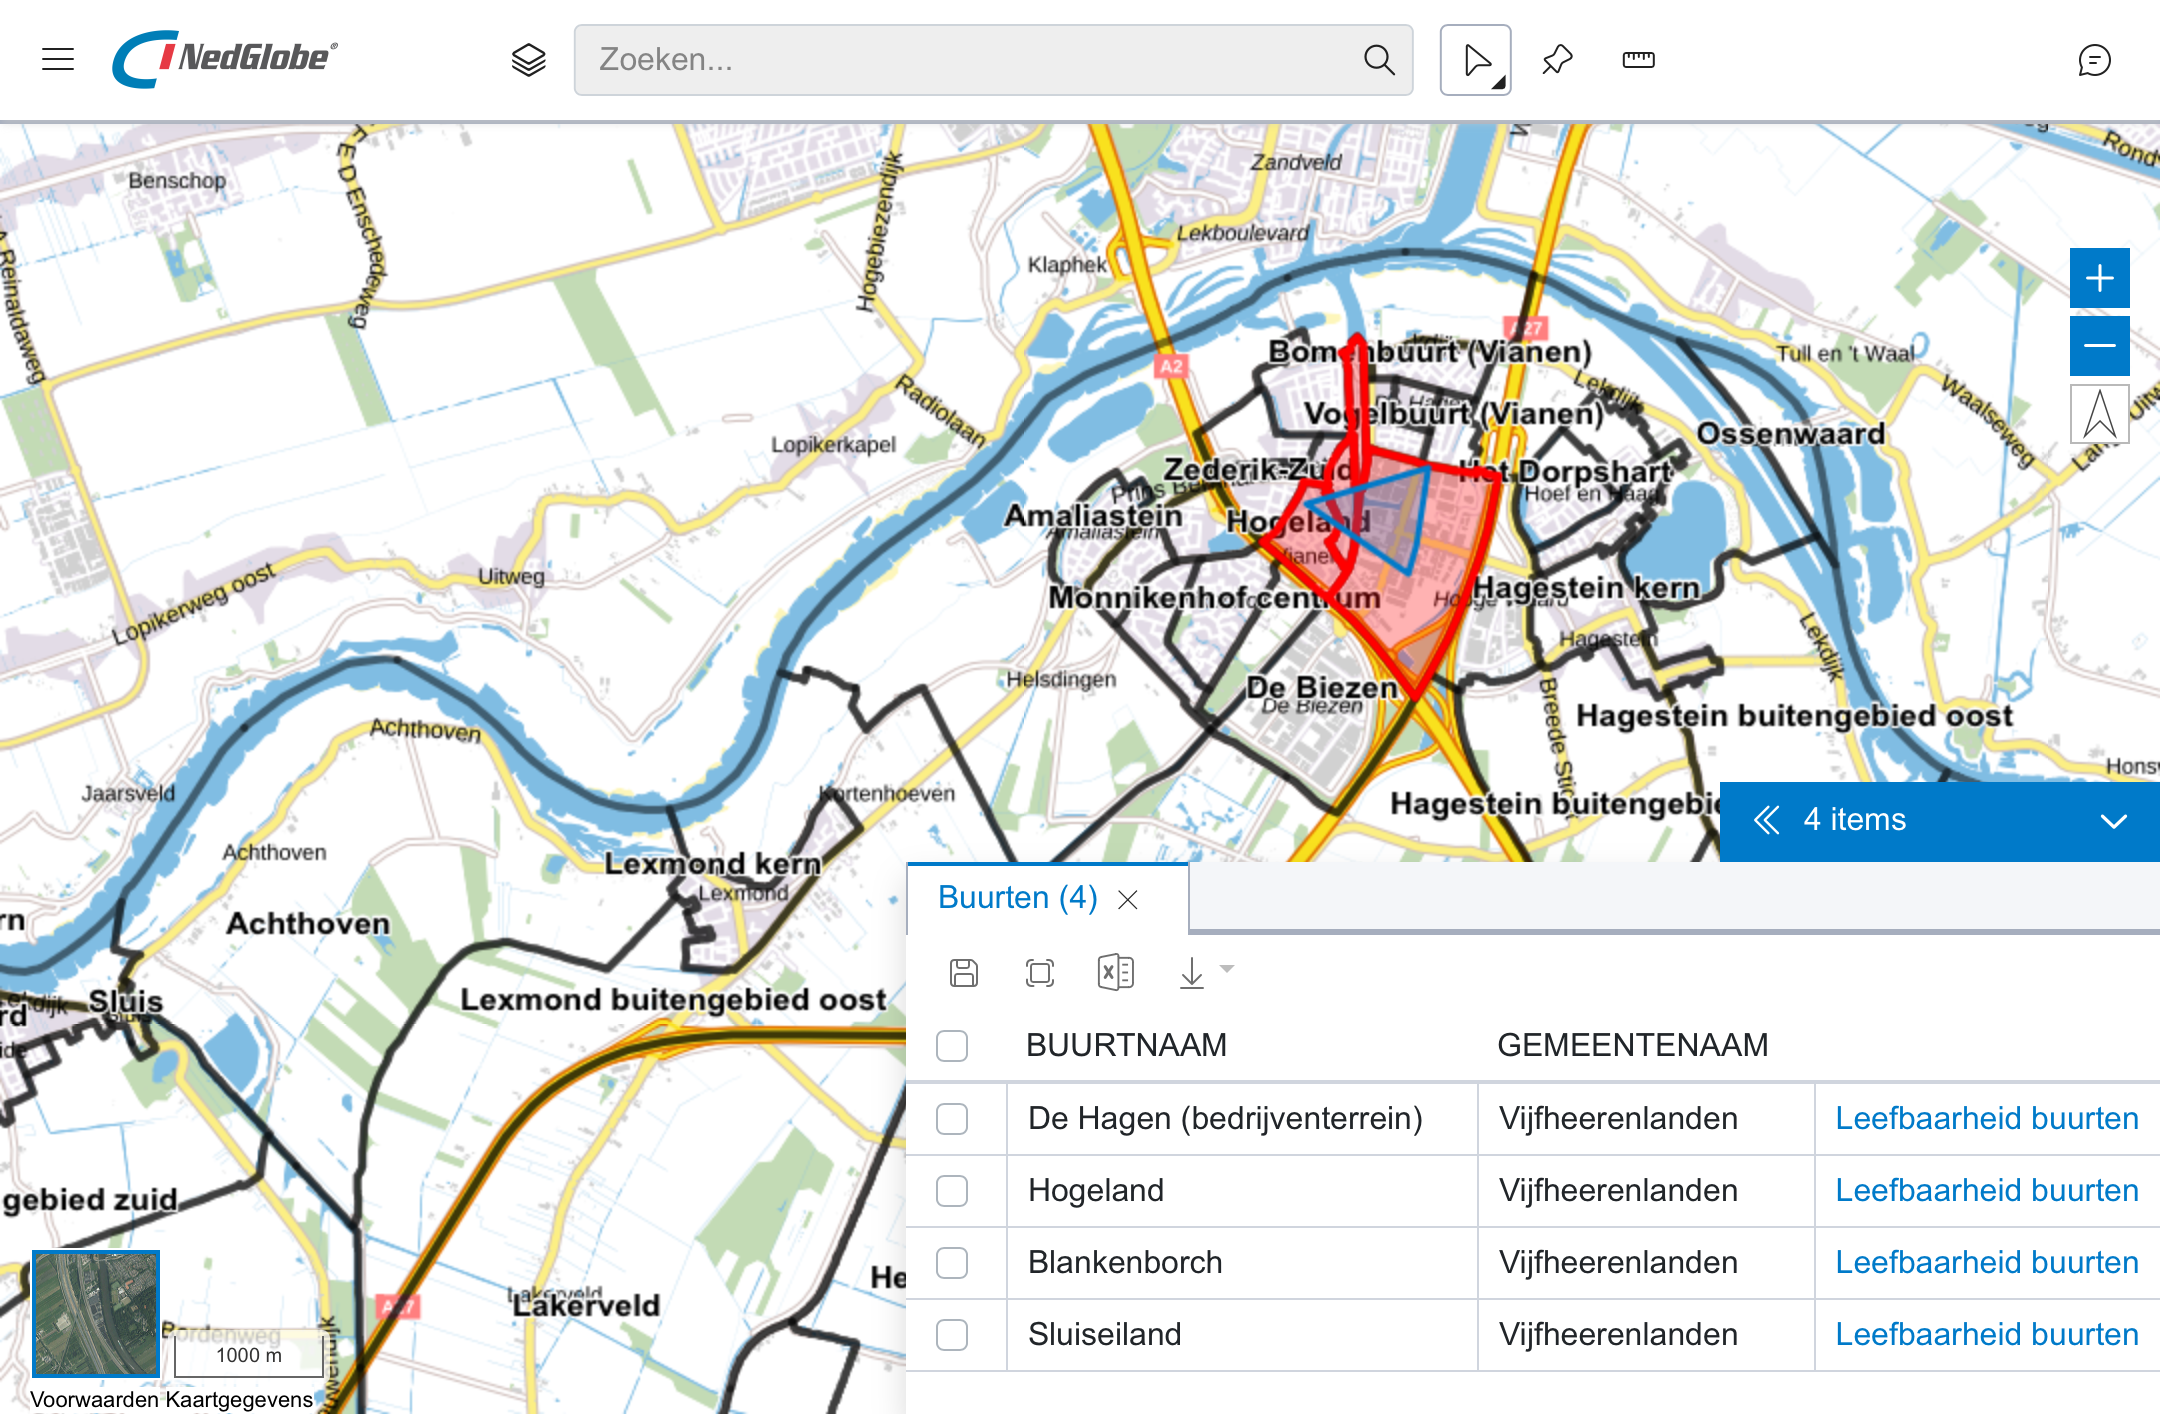
Task: Open the hamburger main menu
Action: (x=58, y=60)
